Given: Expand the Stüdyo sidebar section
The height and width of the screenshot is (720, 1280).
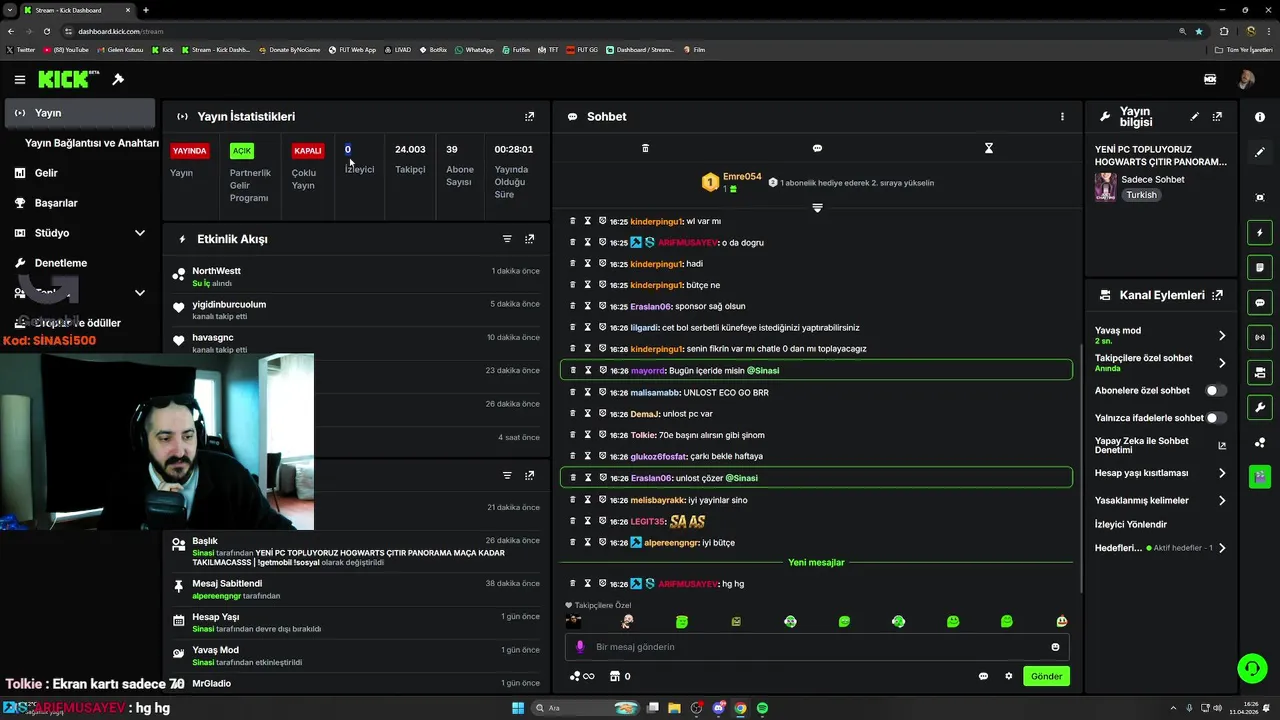Looking at the screenshot, I should (x=139, y=233).
